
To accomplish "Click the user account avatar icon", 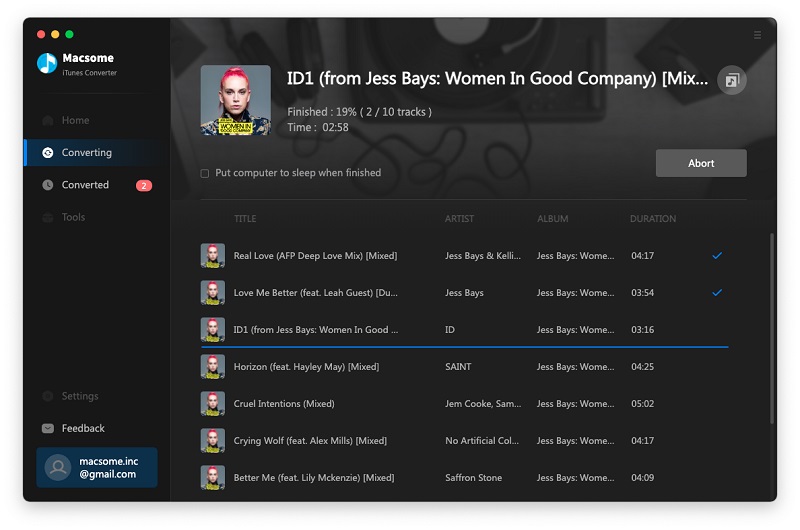I will tap(58, 467).
